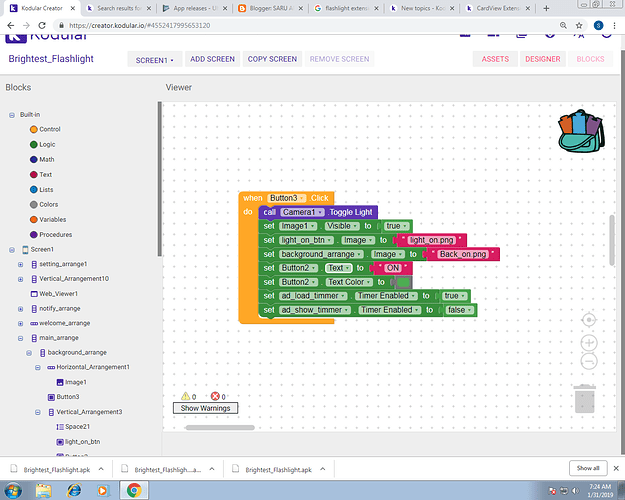Image resolution: width=625 pixels, height=500 pixels.
Task: Open the Variables blocks category
Action: pos(54,219)
